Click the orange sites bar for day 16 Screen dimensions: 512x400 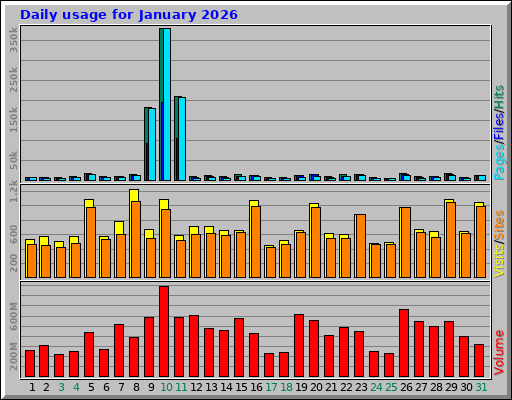(256, 242)
